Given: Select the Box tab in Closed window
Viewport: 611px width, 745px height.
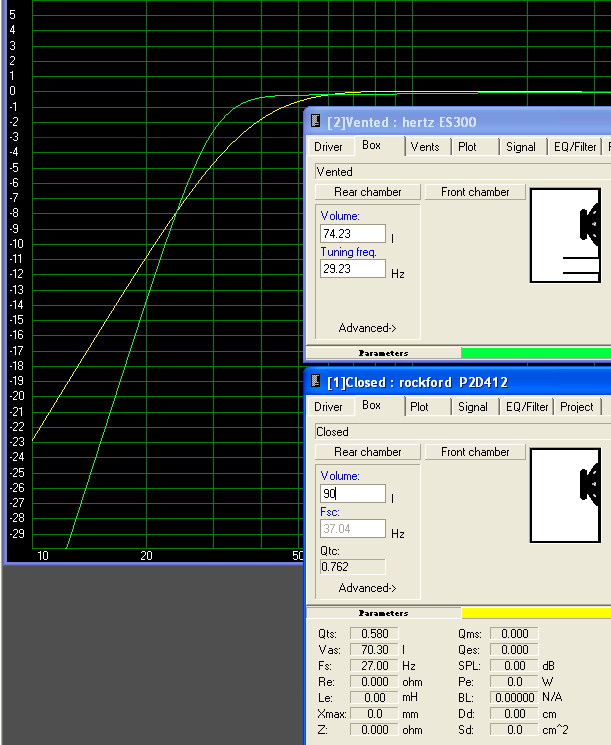Looking at the screenshot, I should click(x=372, y=405).
